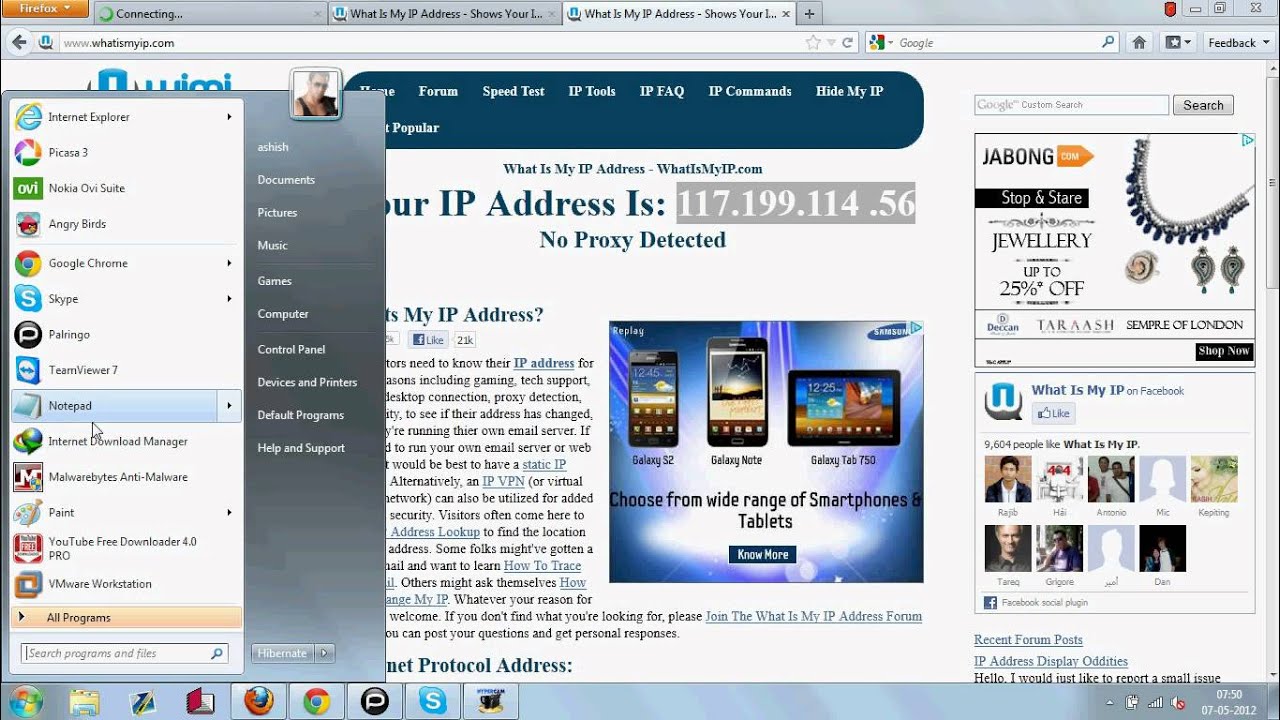The image size is (1280, 720).
Task: Open search engine dropdown in Firefox
Action: coord(879,43)
